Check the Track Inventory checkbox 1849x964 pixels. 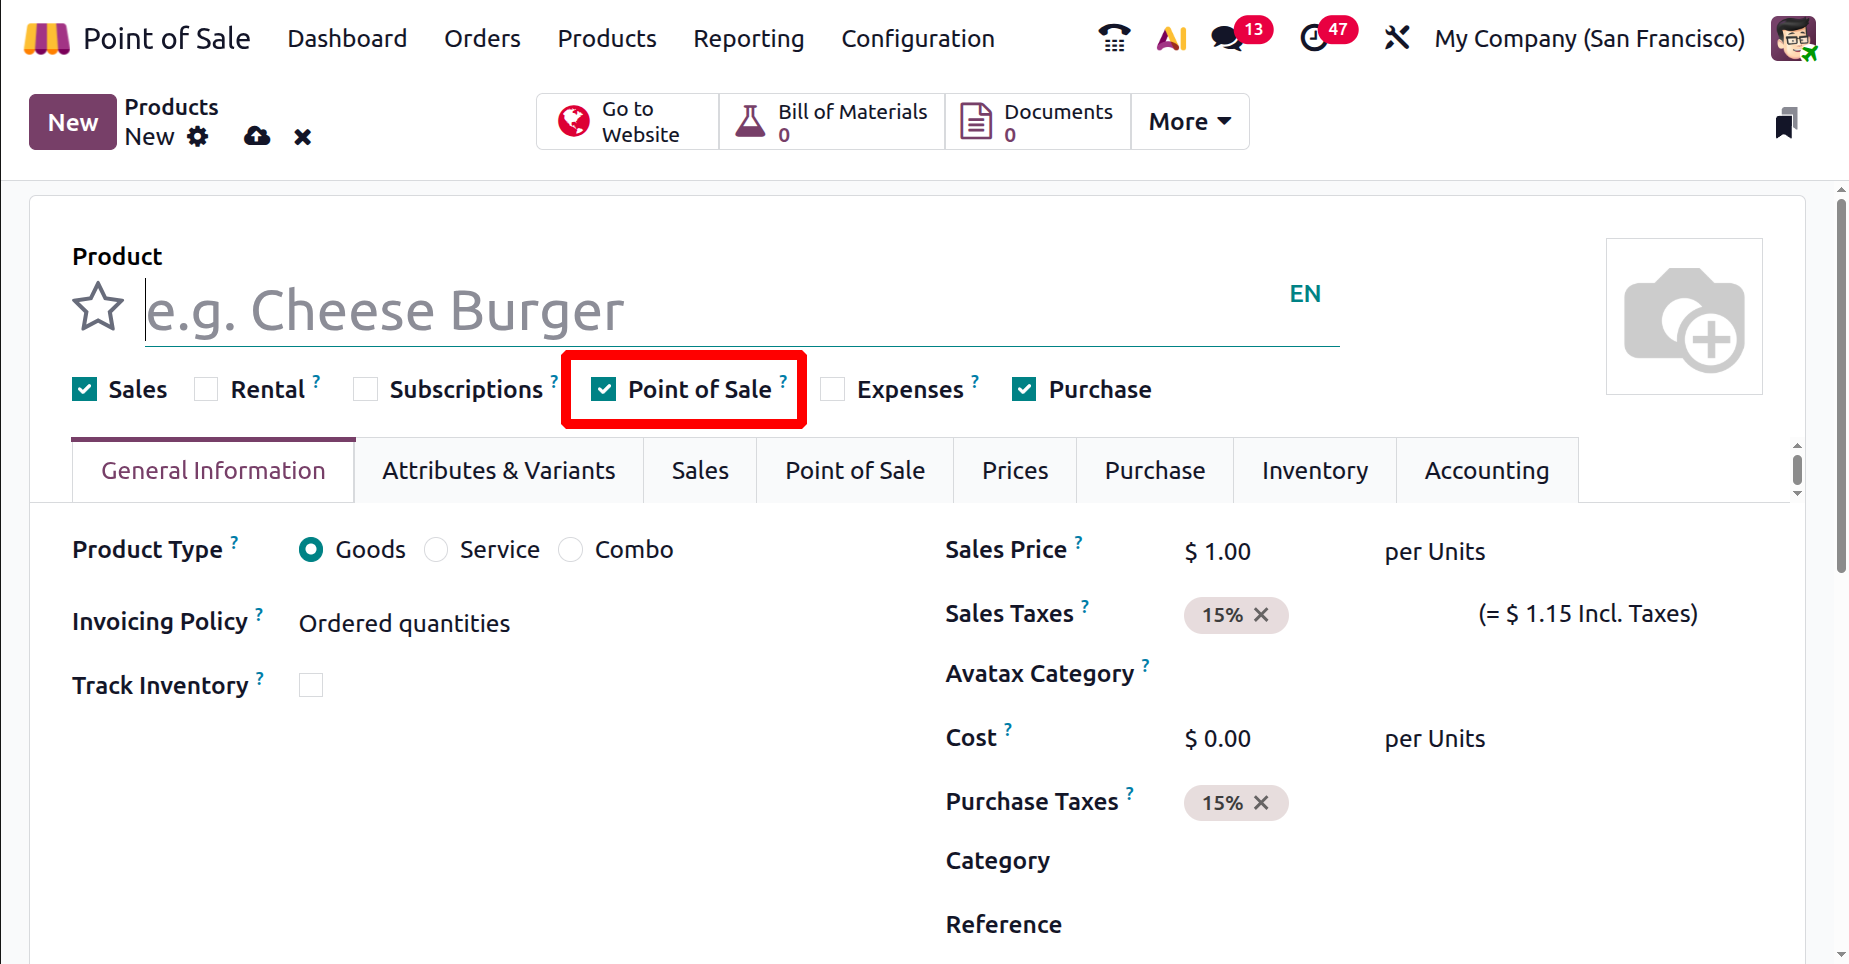[x=311, y=685]
